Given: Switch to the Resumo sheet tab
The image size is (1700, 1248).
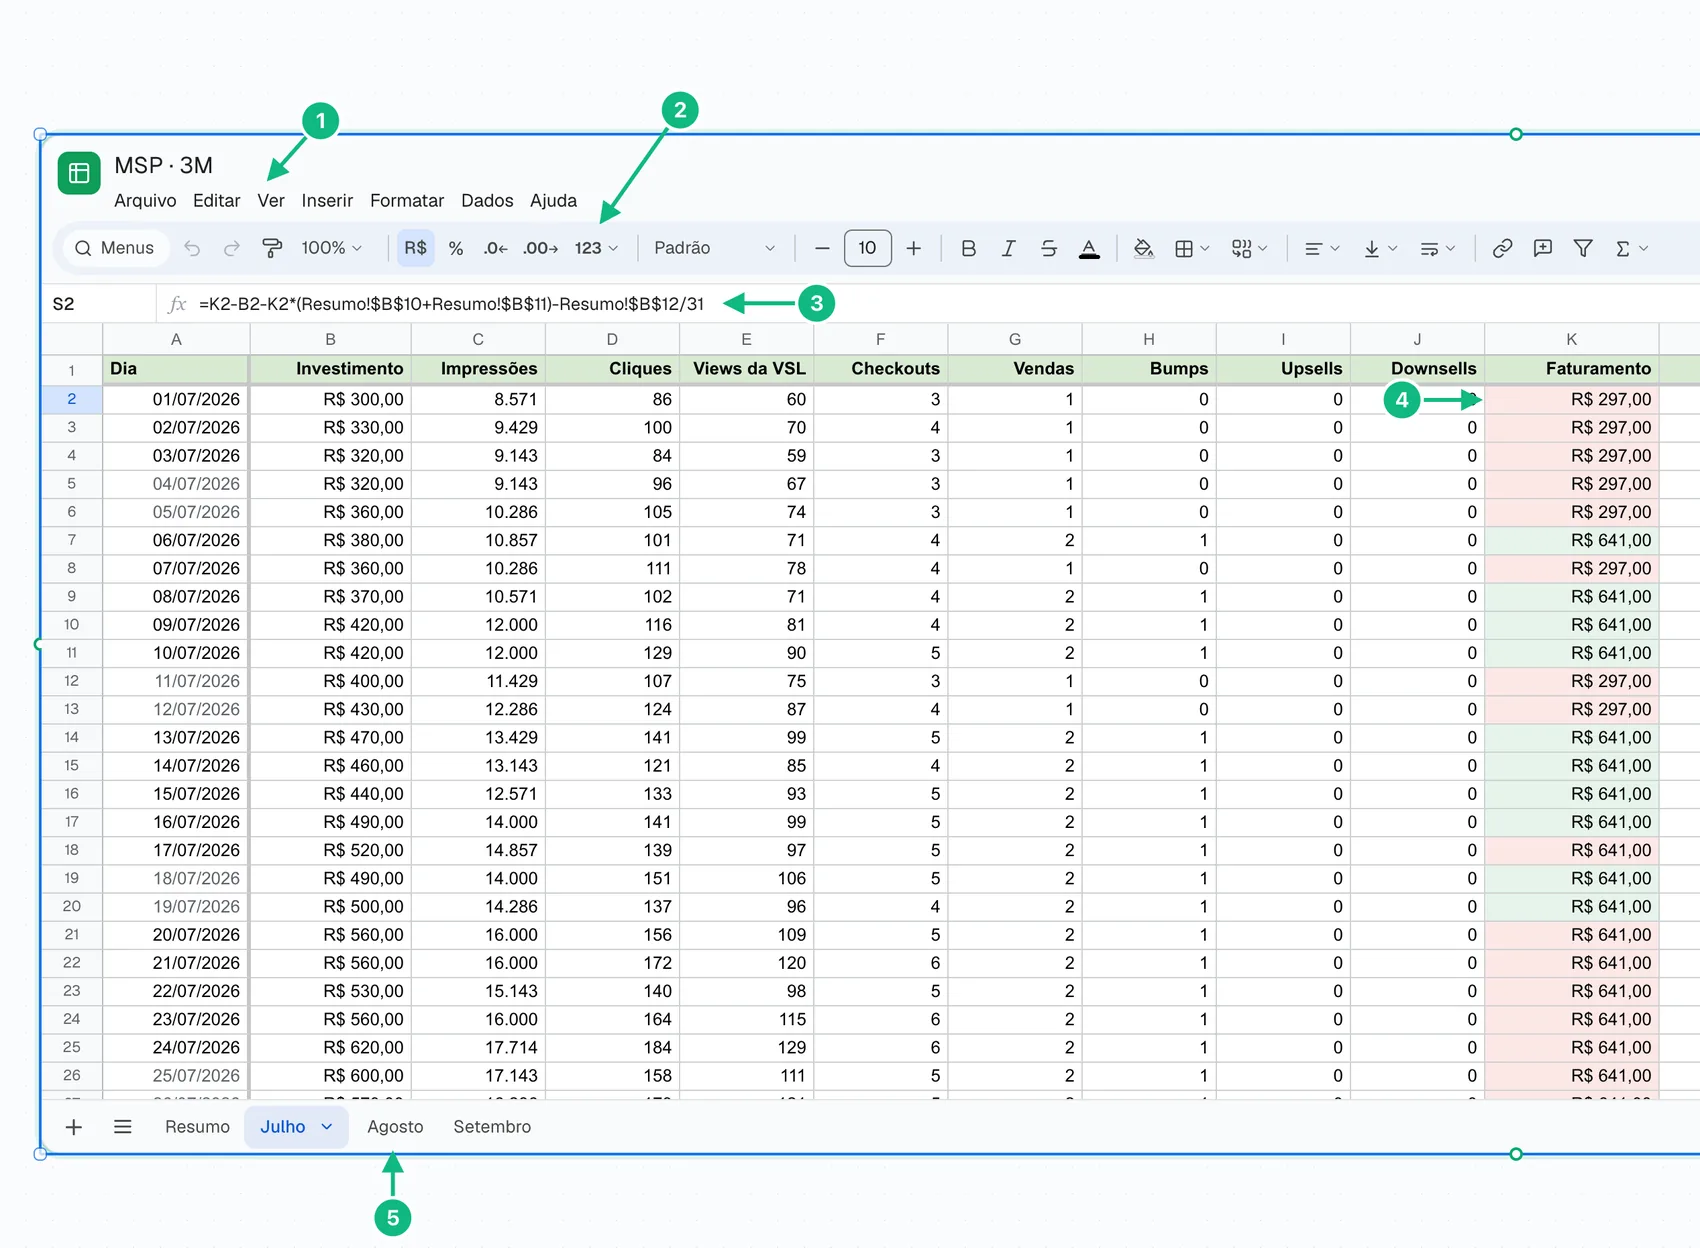Looking at the screenshot, I should [x=197, y=1127].
